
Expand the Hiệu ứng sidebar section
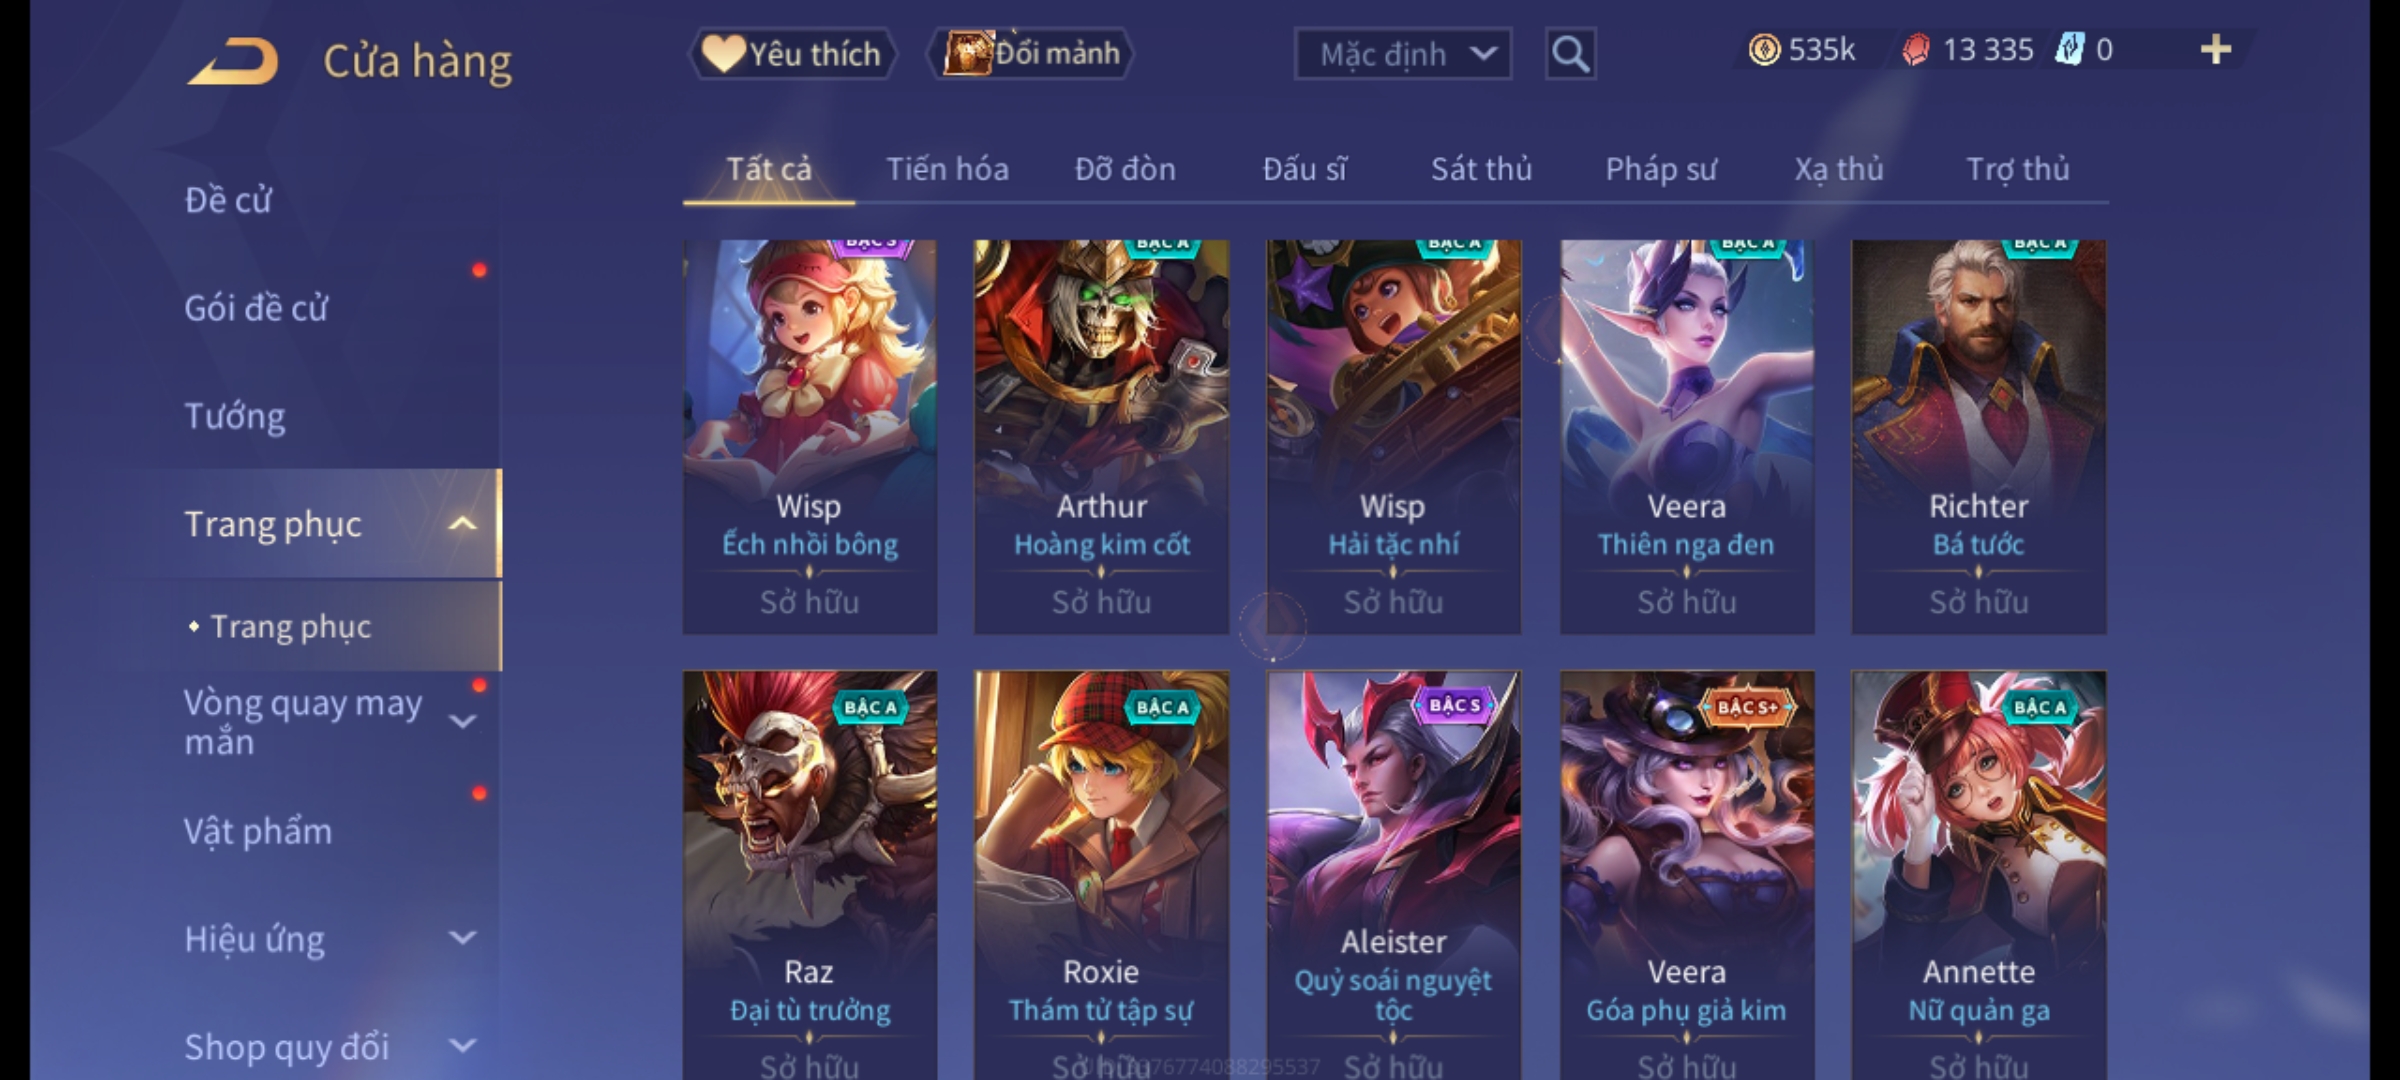pyautogui.click(x=462, y=938)
